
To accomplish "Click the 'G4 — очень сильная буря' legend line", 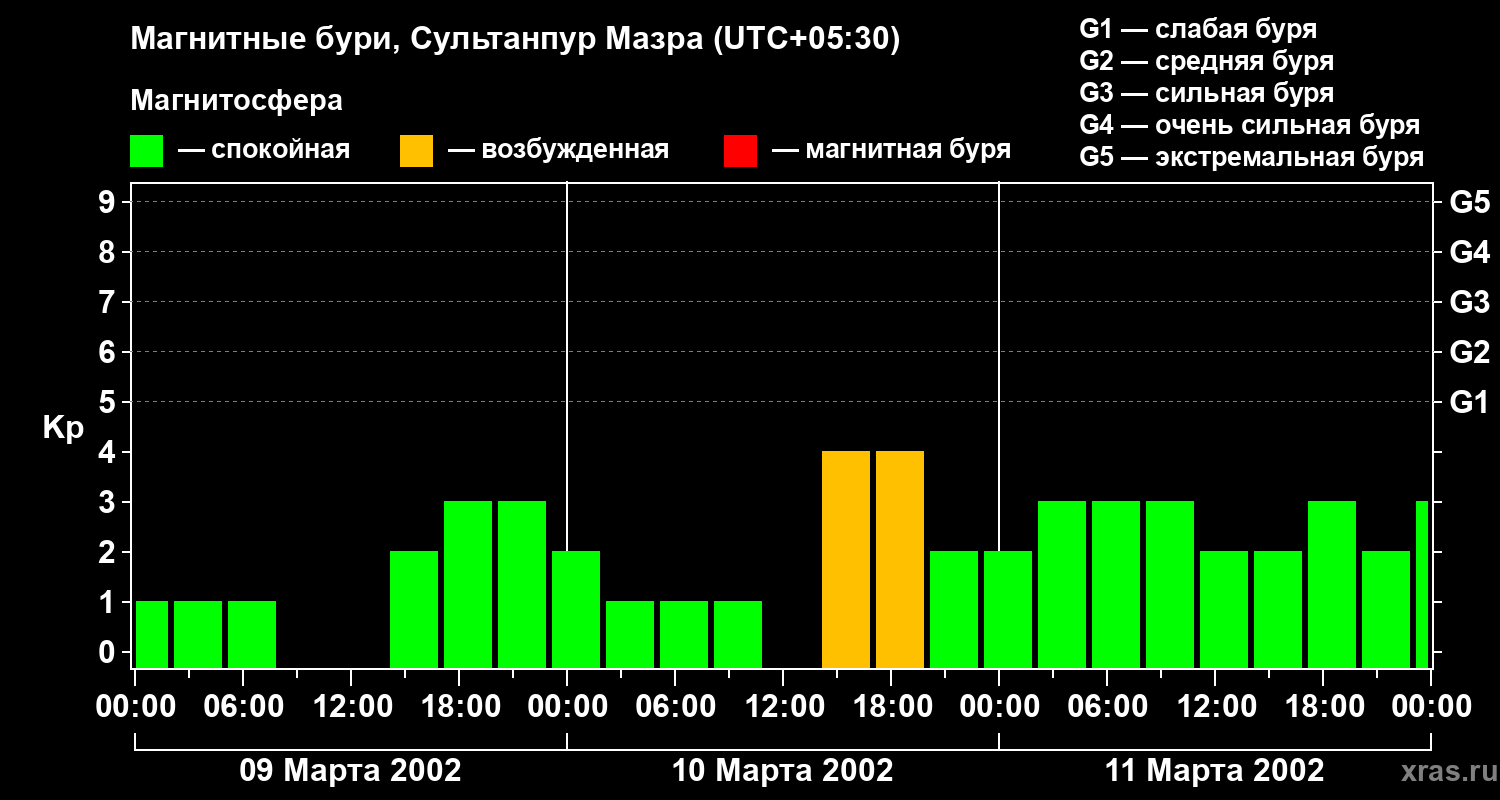I will [1250, 125].
